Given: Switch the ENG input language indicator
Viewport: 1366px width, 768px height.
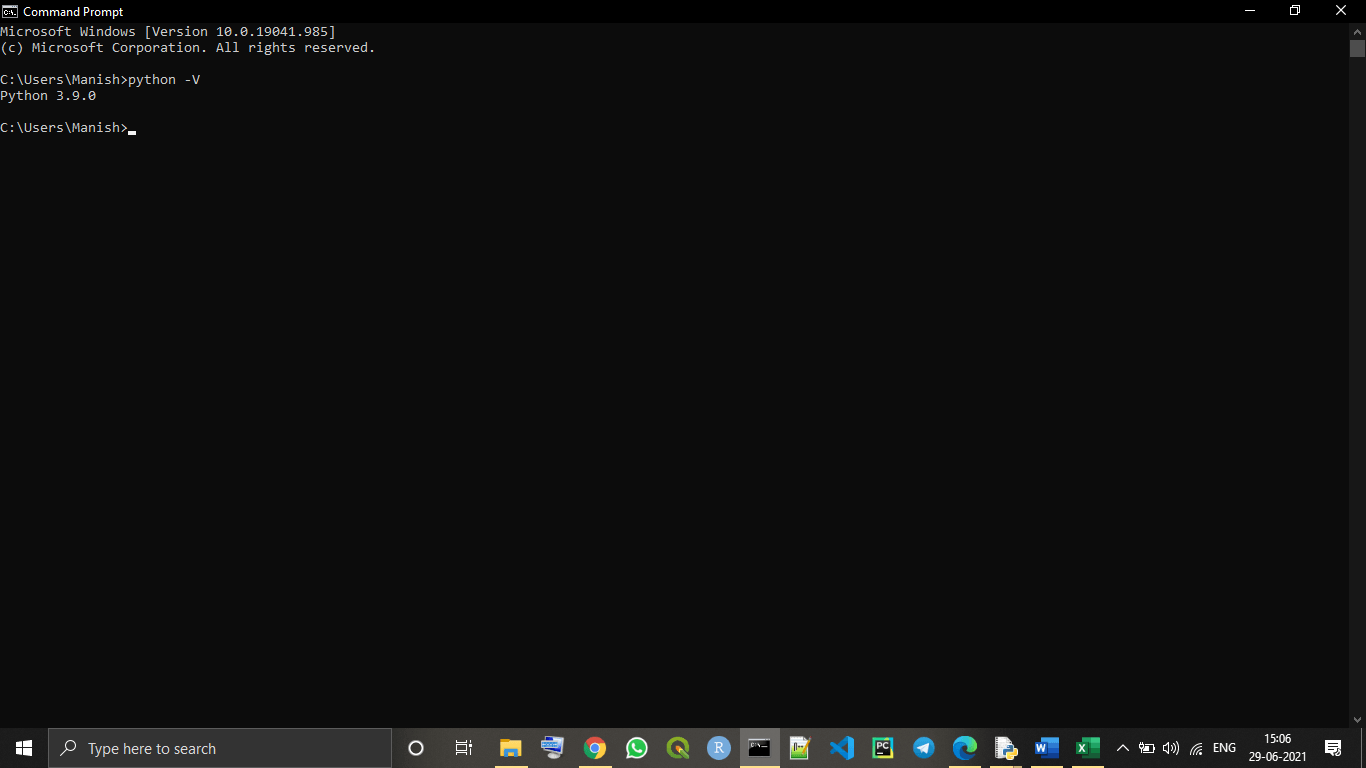Looking at the screenshot, I should [x=1224, y=748].
